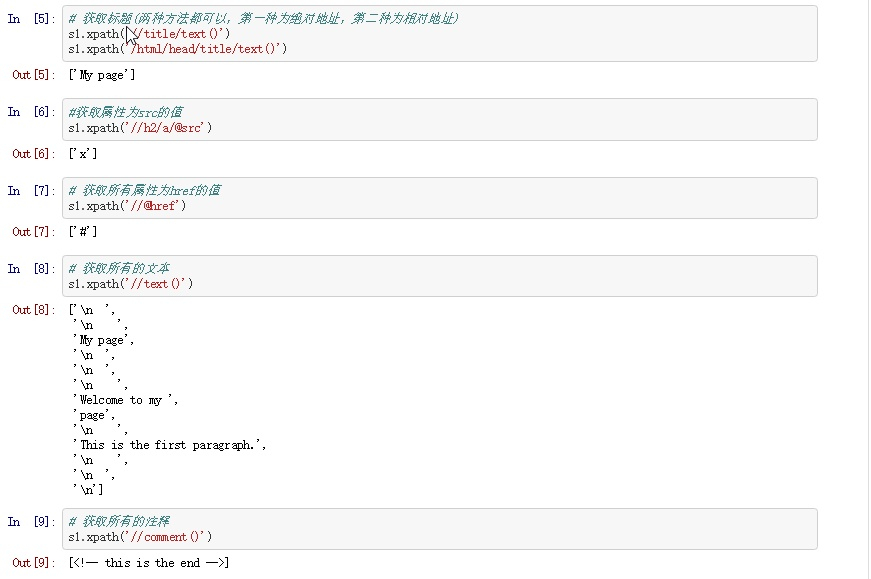The width and height of the screenshot is (871, 579).
Task: Click the 'this is the end' comment output
Action: click(149, 563)
